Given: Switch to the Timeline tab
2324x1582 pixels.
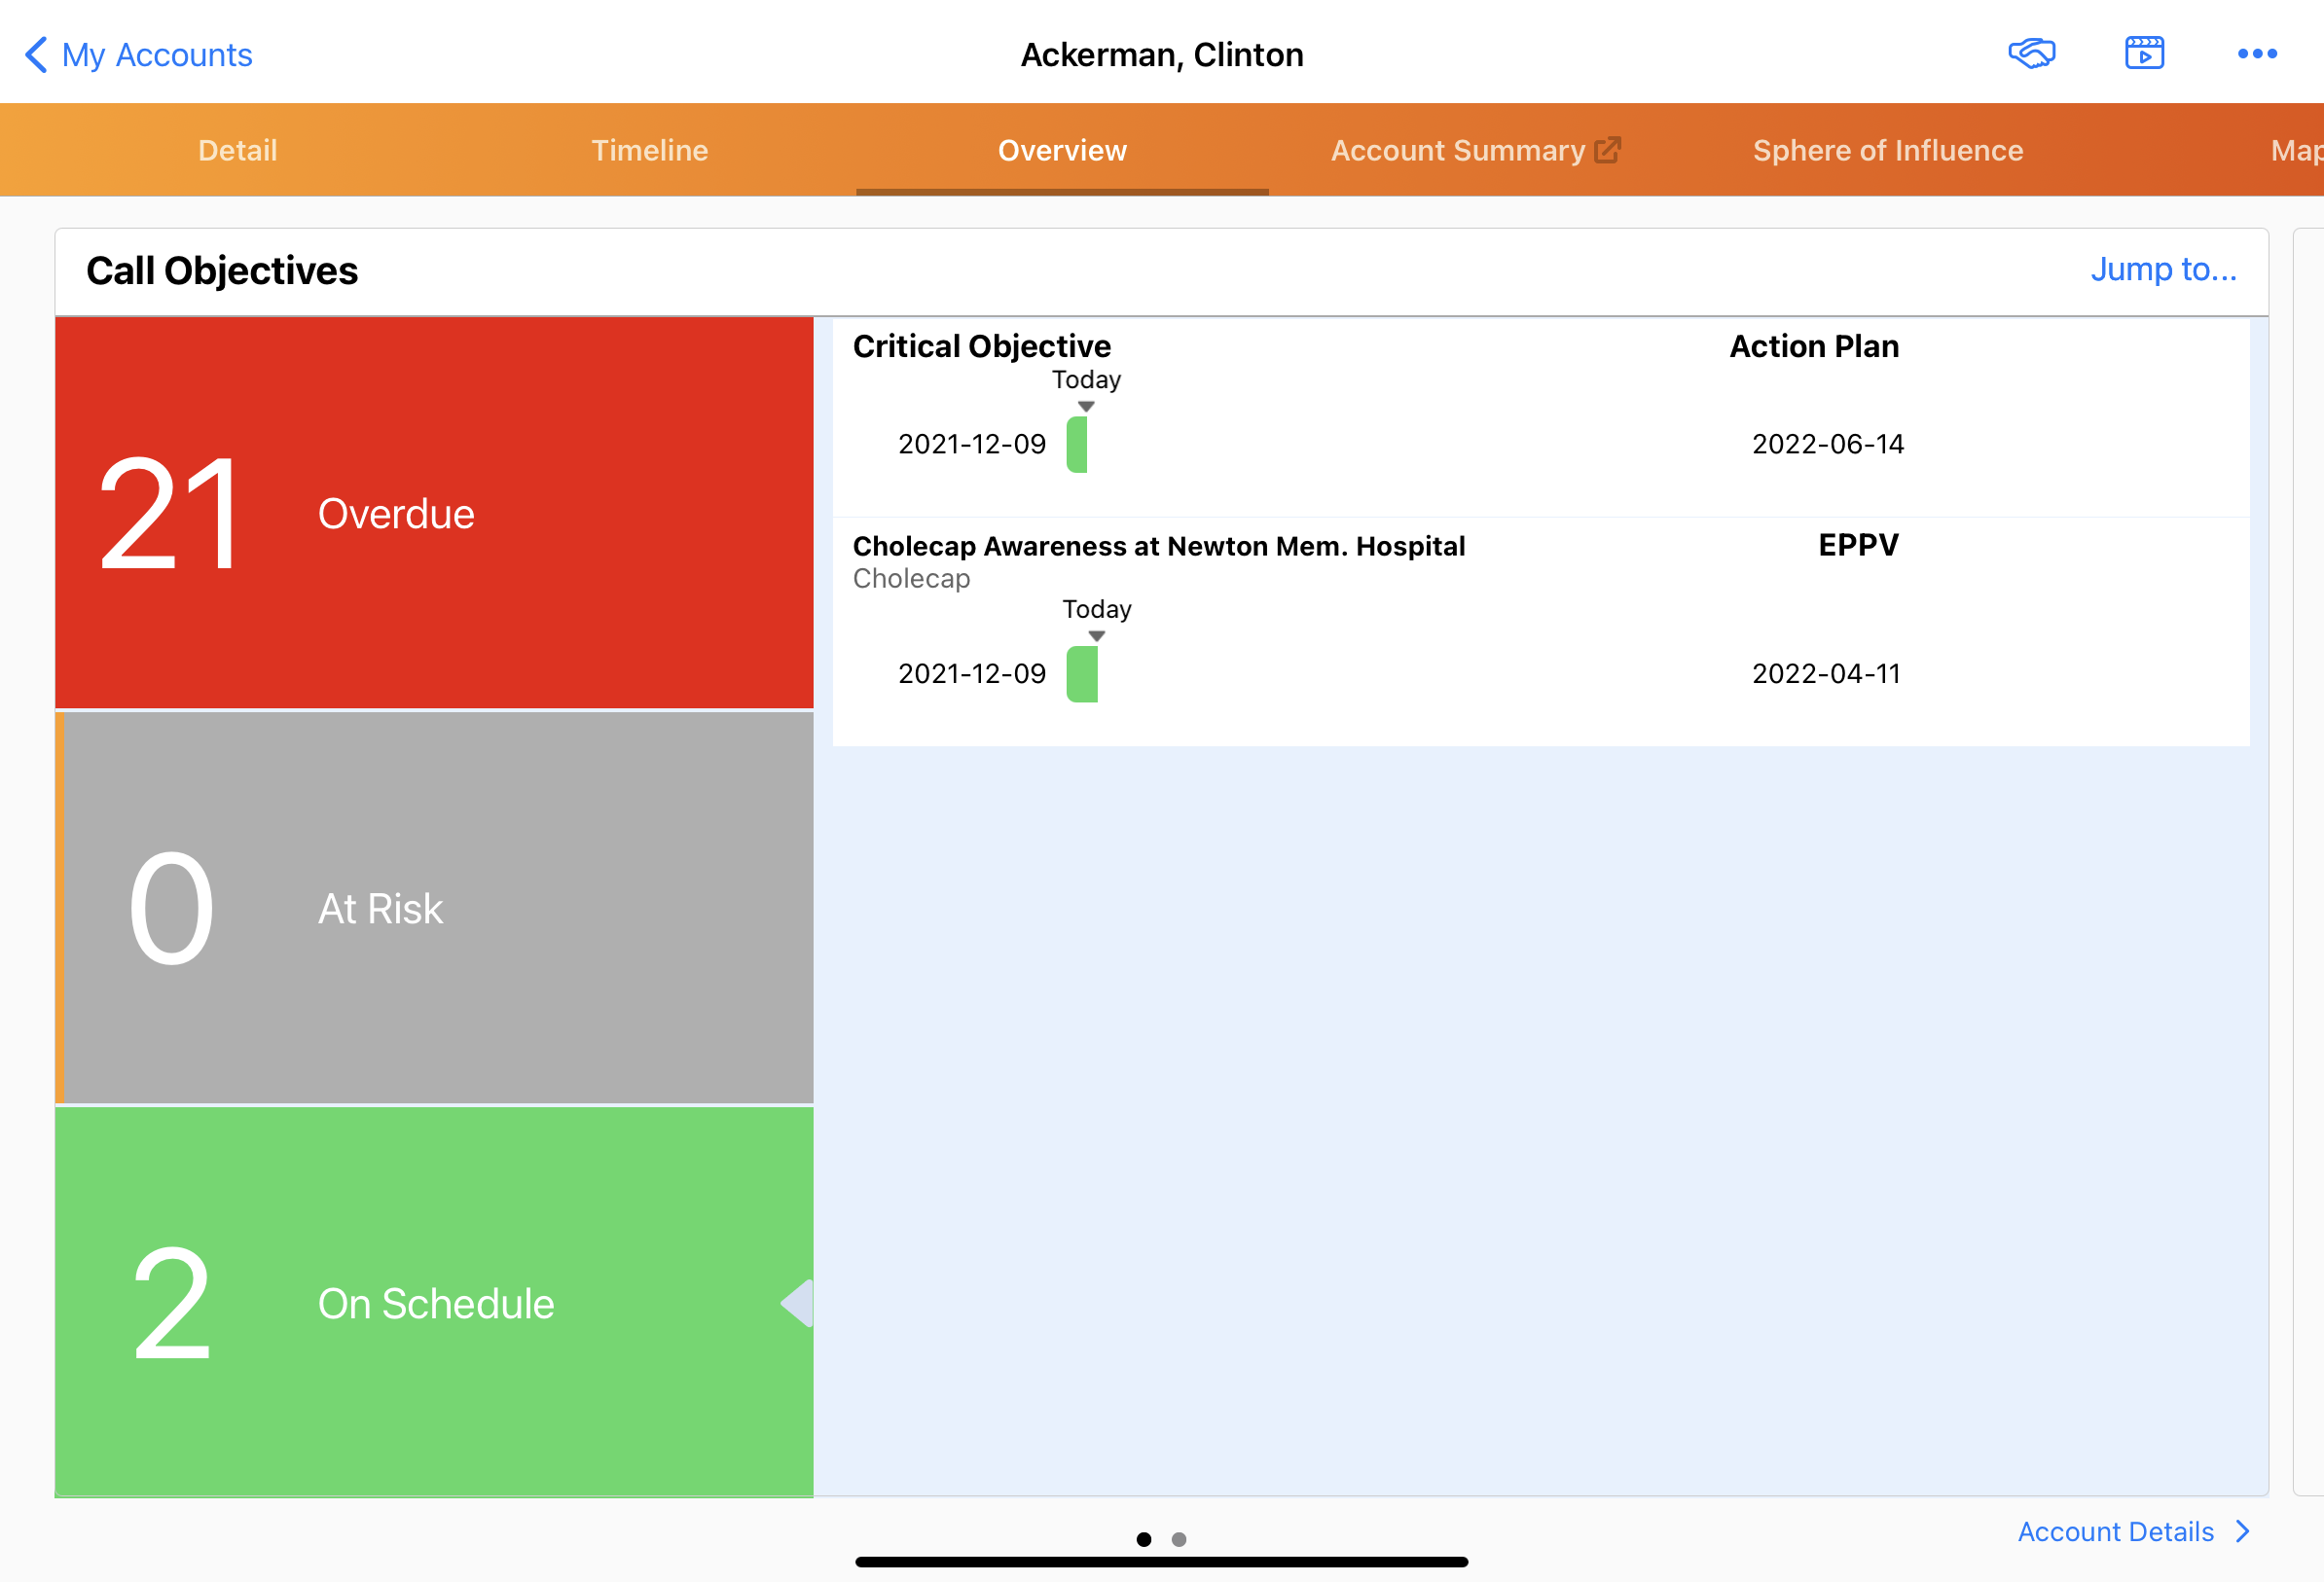Looking at the screenshot, I should 649,150.
